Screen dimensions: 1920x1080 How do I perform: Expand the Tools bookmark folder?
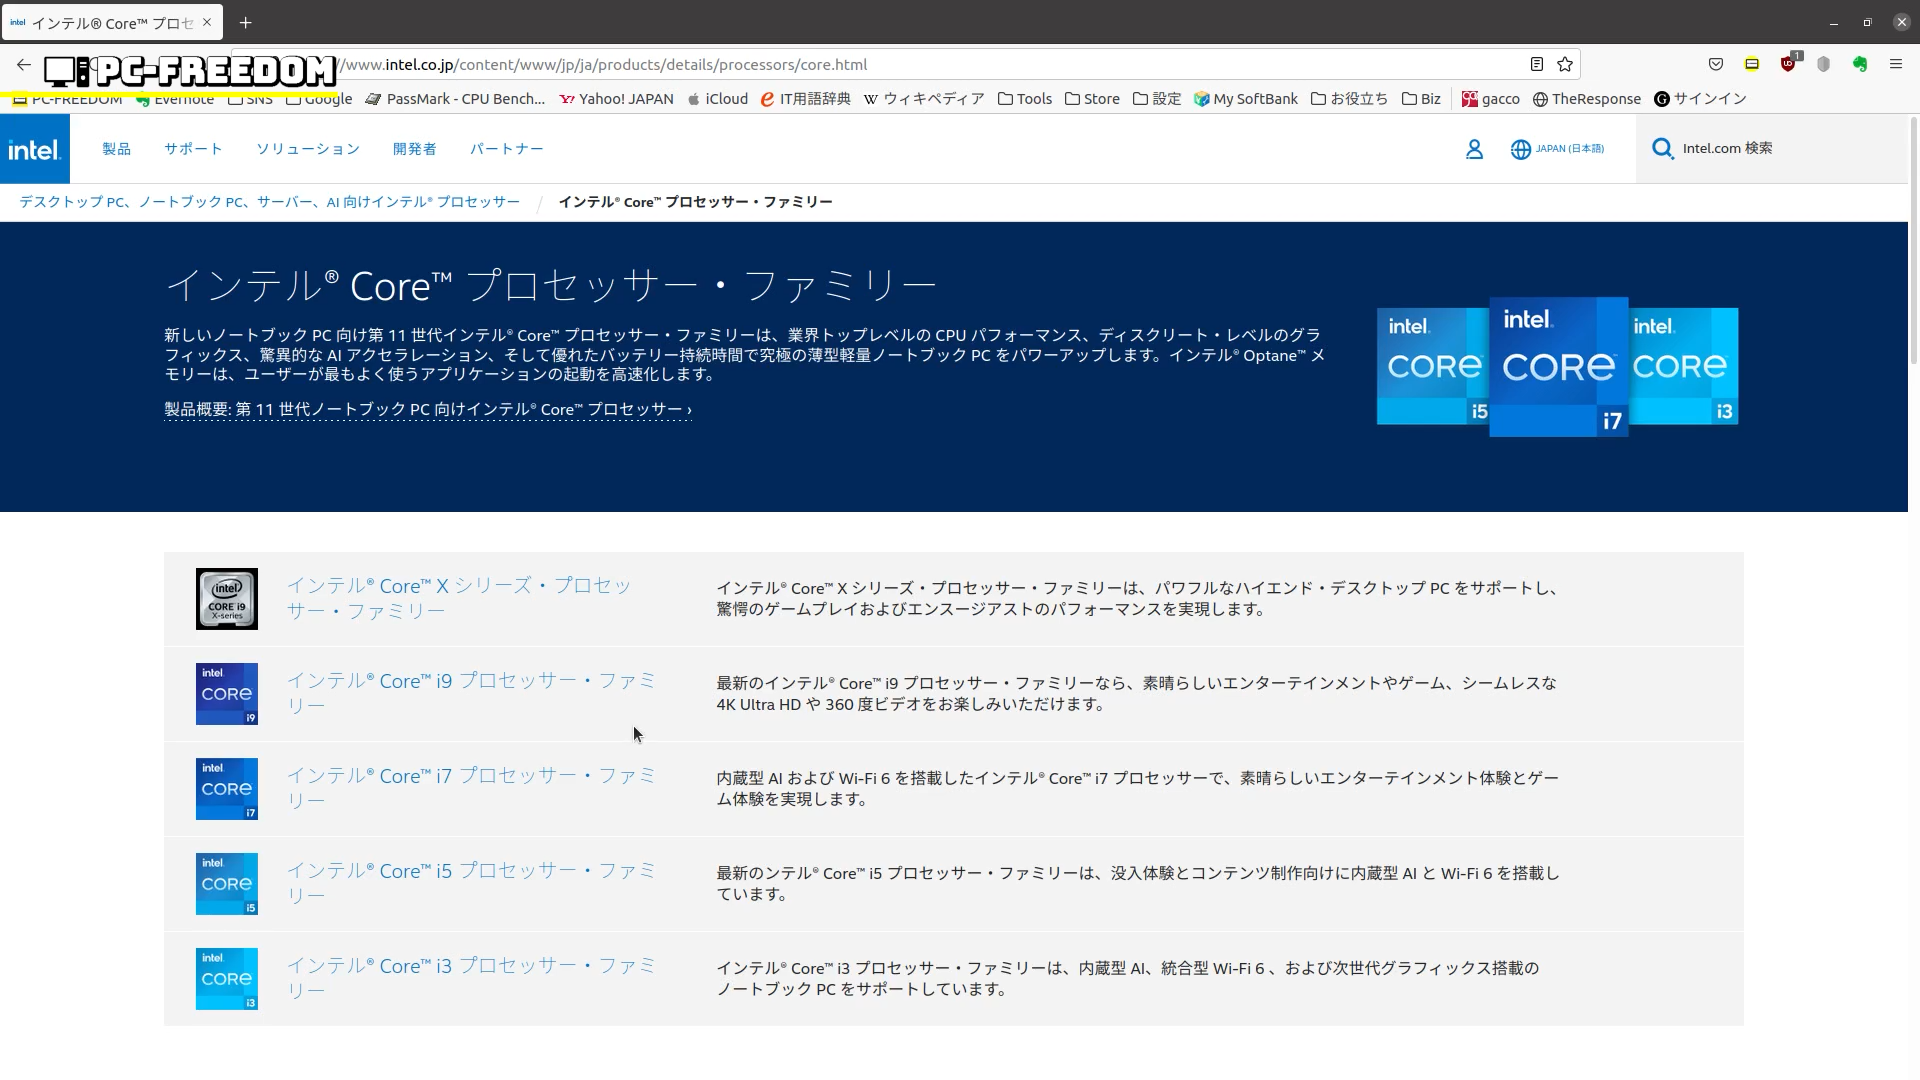click(x=1025, y=99)
